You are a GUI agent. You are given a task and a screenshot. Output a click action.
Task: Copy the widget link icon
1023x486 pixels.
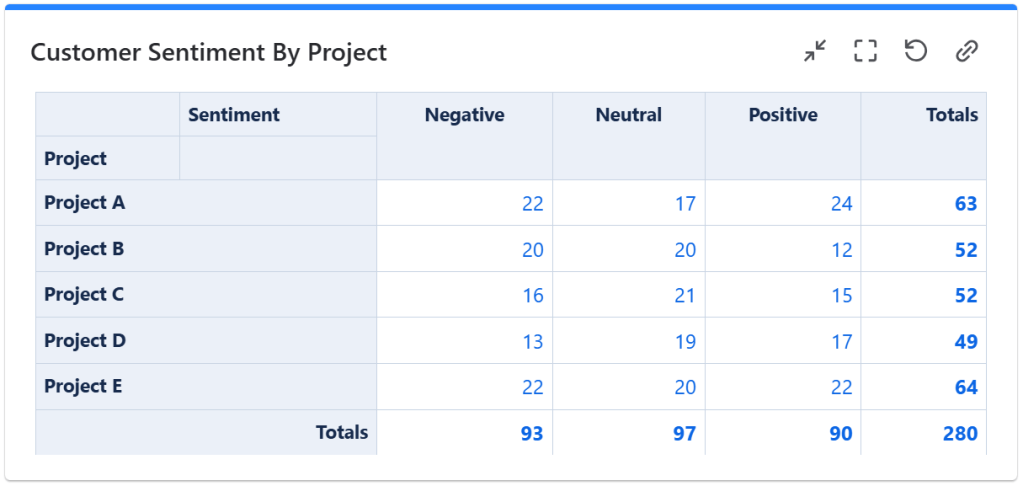click(966, 51)
